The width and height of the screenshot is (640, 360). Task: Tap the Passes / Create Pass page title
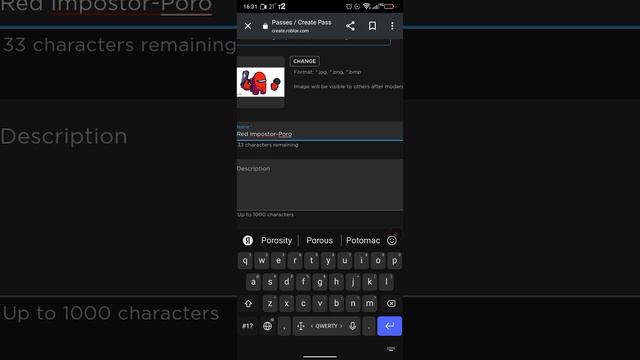[x=302, y=22]
